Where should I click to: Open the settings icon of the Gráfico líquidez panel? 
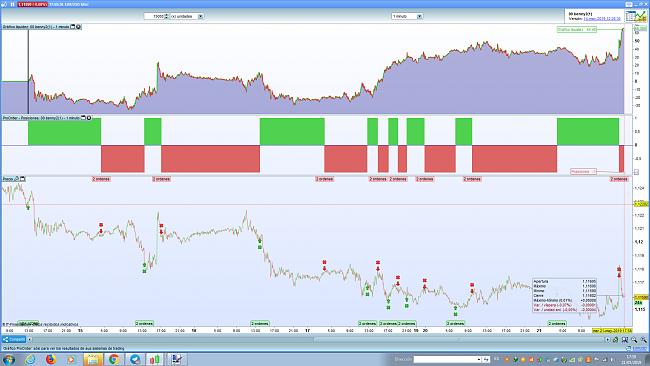[x=78, y=27]
